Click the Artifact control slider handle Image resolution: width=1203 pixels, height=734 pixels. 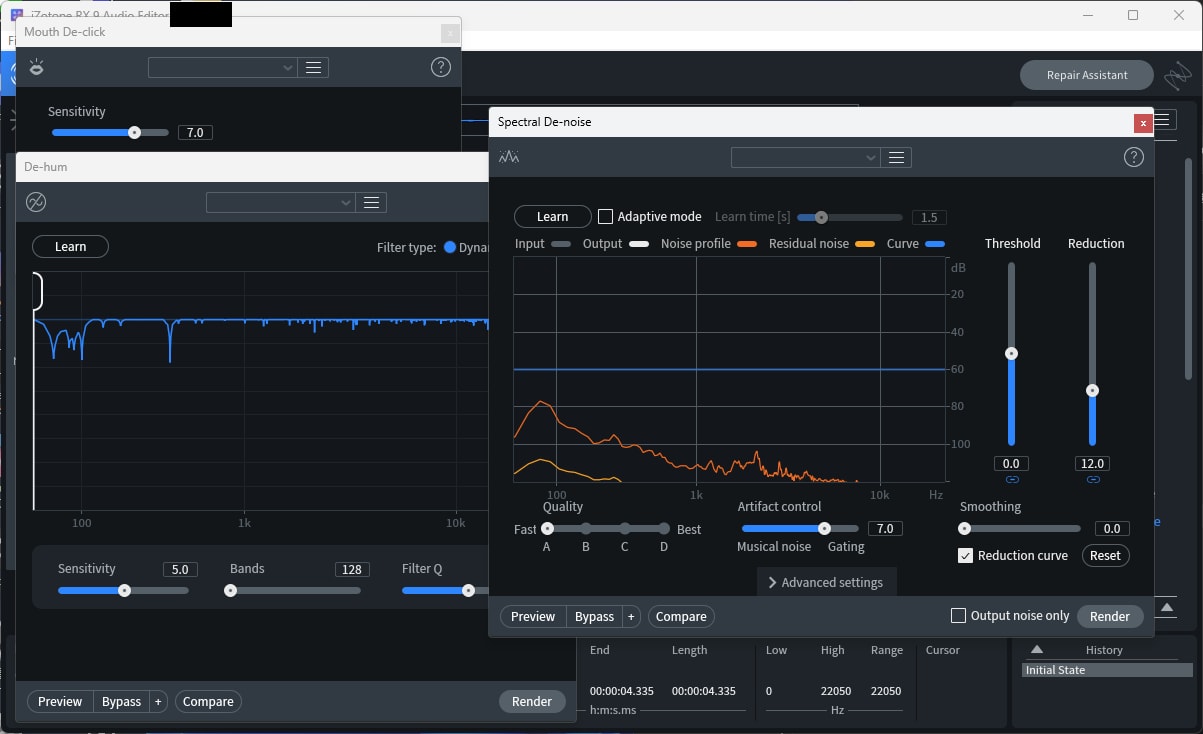[824, 528]
